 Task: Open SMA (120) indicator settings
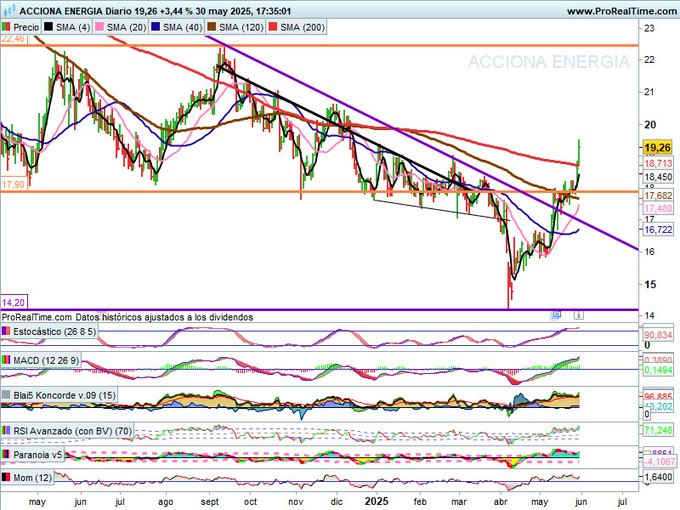pos(241,27)
